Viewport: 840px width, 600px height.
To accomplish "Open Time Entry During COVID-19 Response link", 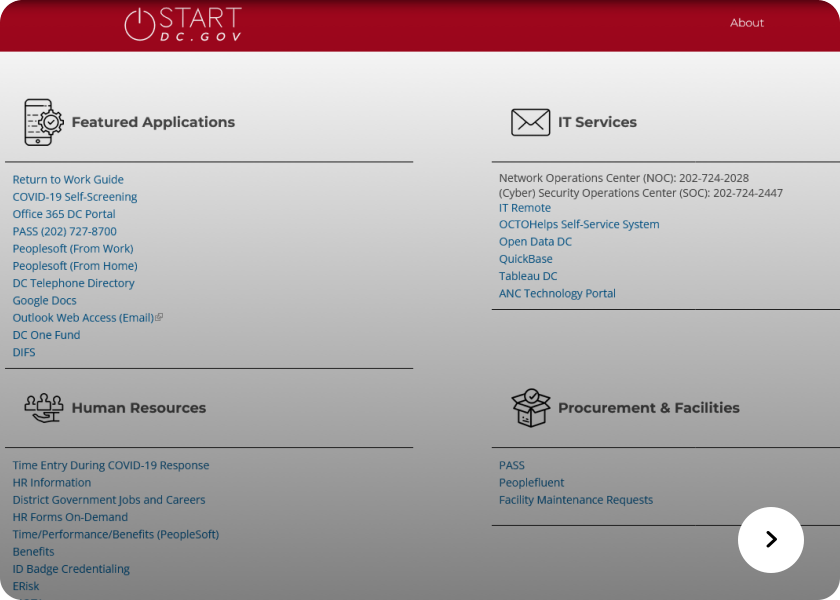I will tap(111, 465).
